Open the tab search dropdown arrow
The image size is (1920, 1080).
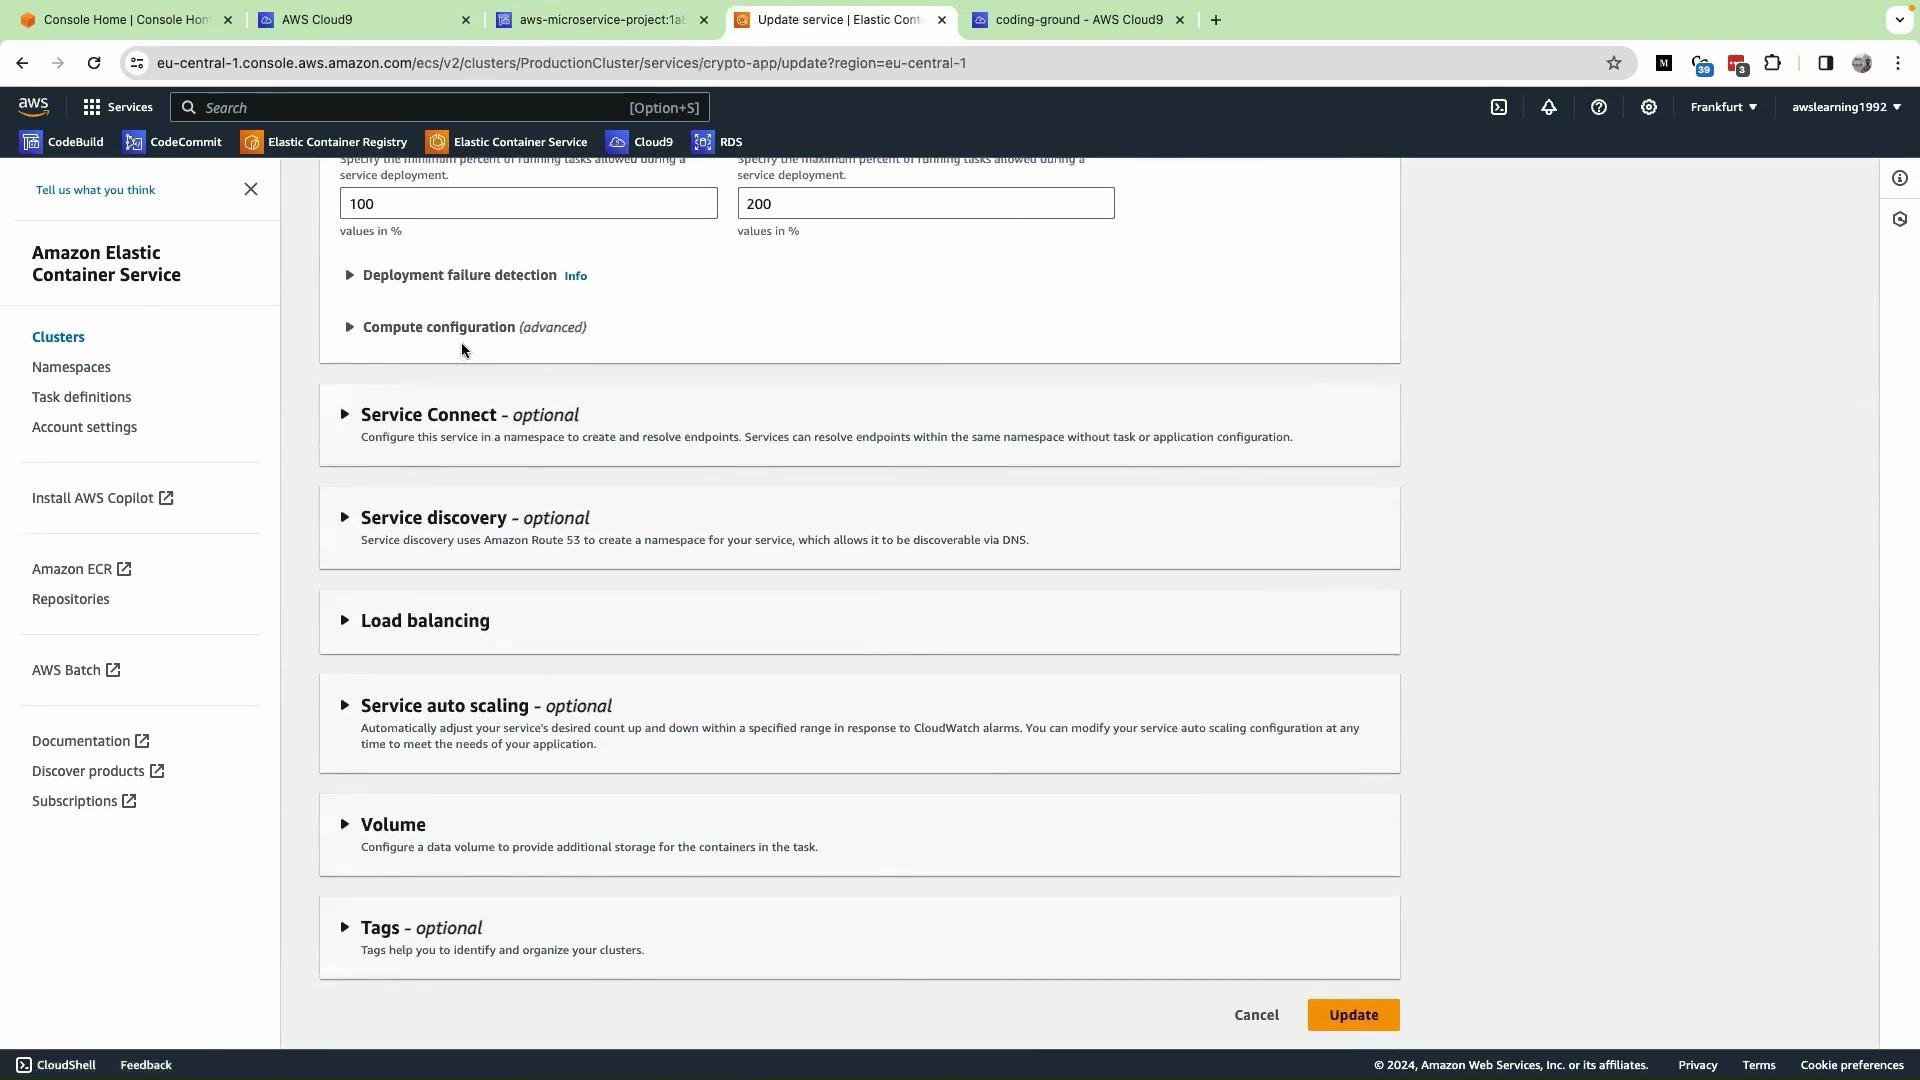pyautogui.click(x=1899, y=20)
